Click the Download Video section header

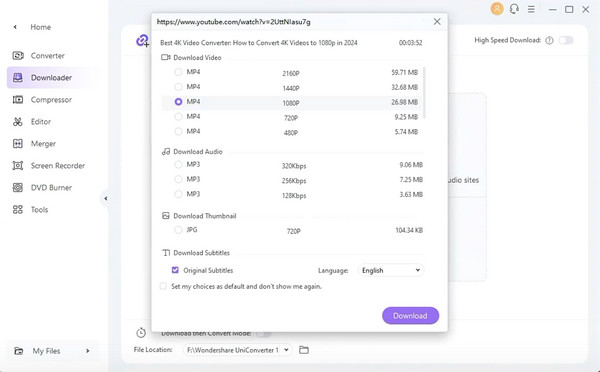(197, 58)
